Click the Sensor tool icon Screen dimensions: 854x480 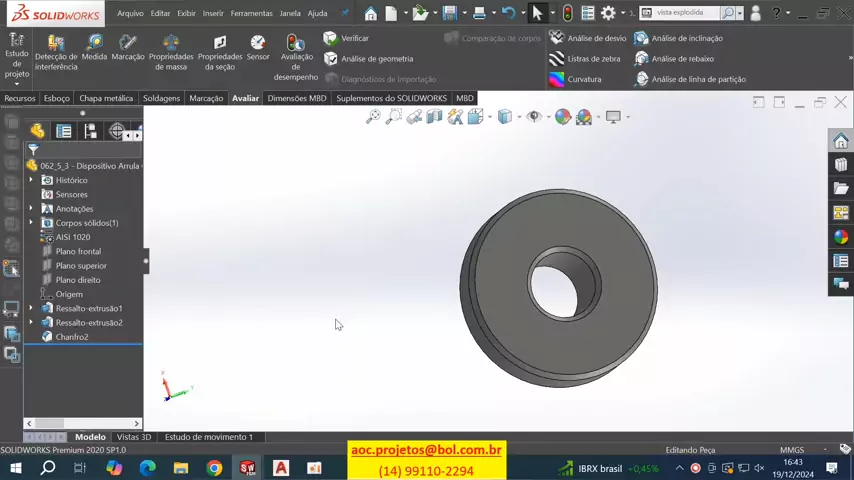258,47
